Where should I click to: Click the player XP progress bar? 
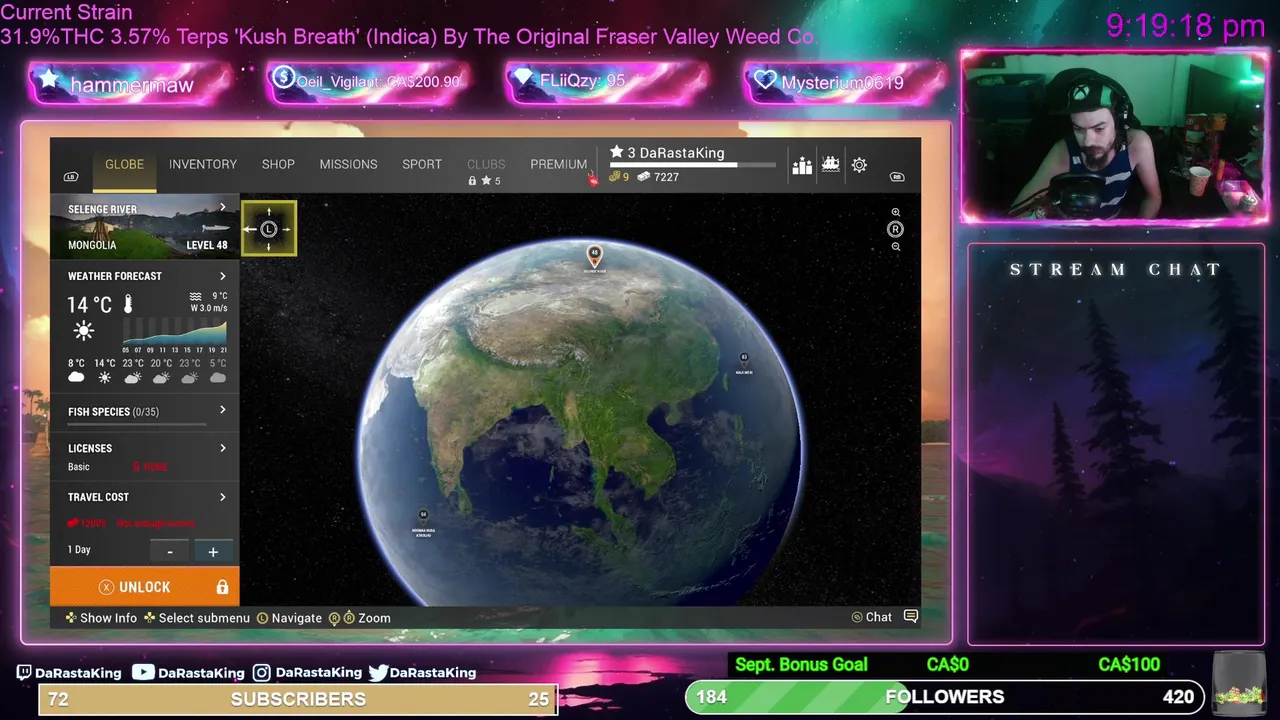[693, 165]
